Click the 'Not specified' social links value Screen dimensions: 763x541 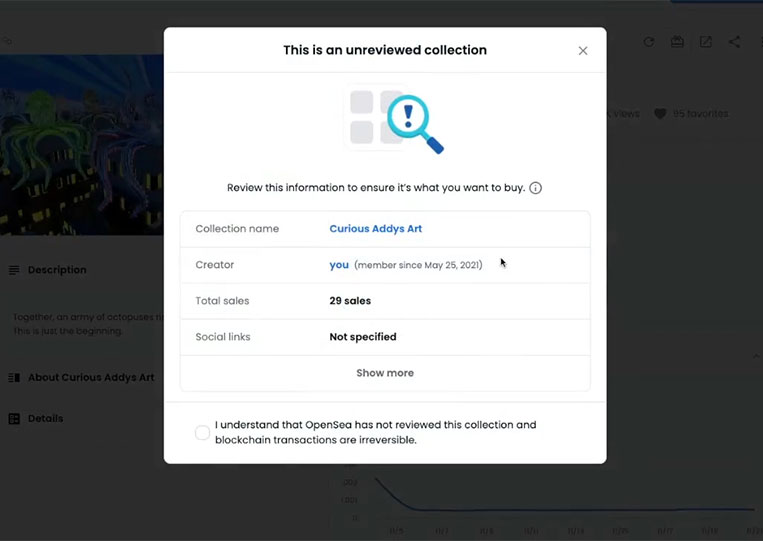[363, 337]
